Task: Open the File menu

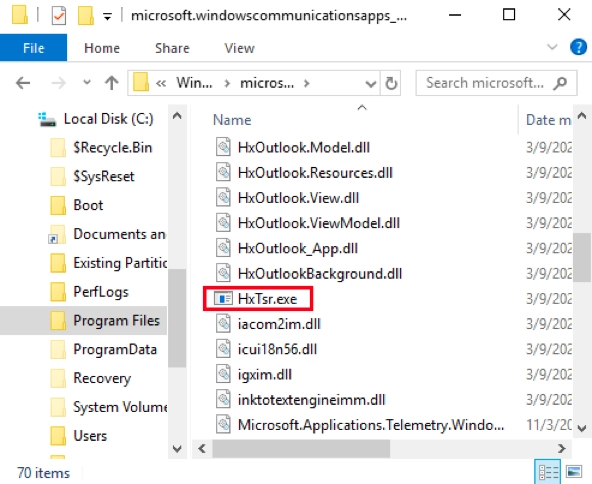Action: pos(33,48)
